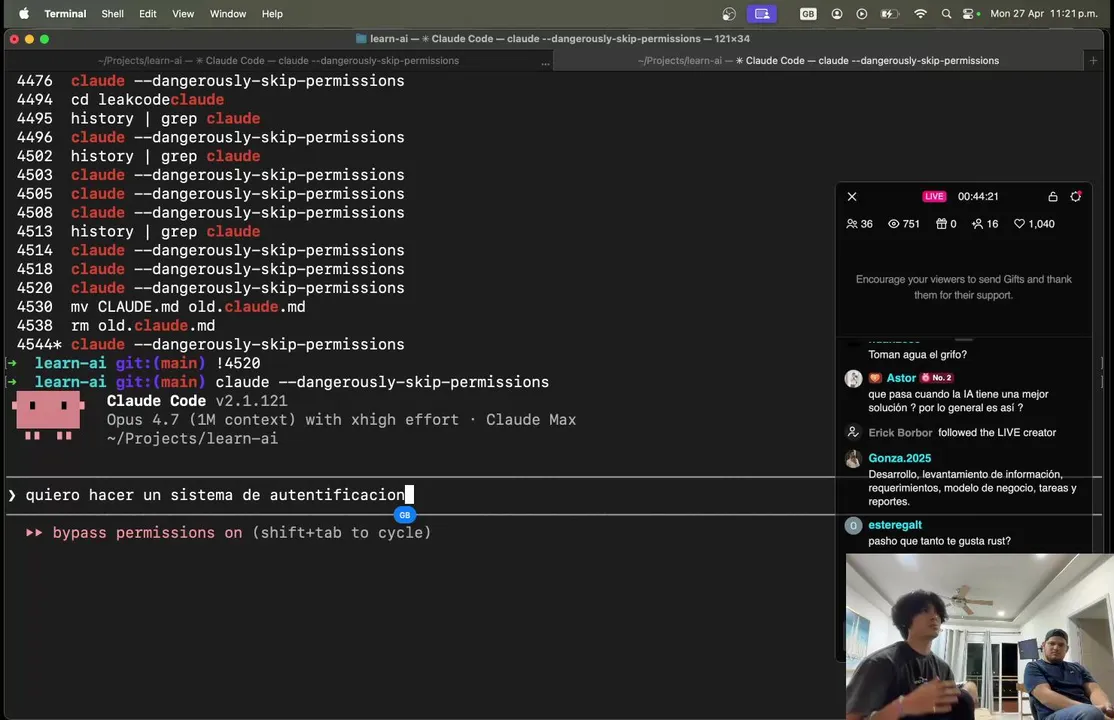The height and width of the screenshot is (720, 1114).
Task: Close the LIVE stream panel with X
Action: [x=852, y=196]
